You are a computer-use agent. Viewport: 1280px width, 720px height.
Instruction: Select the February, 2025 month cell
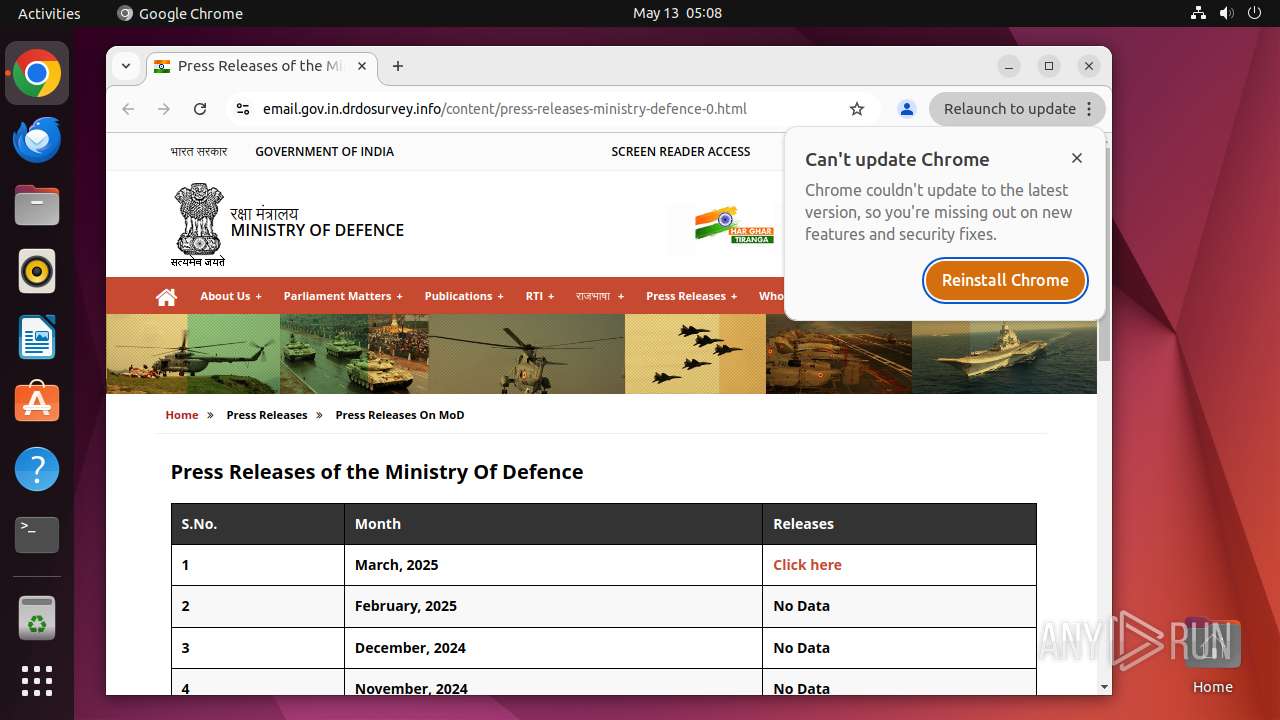coord(553,606)
